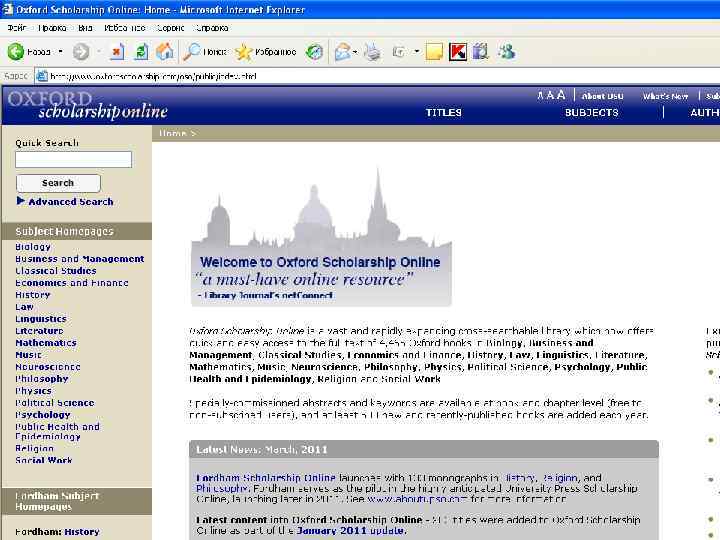Open the Help menu

point(212,28)
